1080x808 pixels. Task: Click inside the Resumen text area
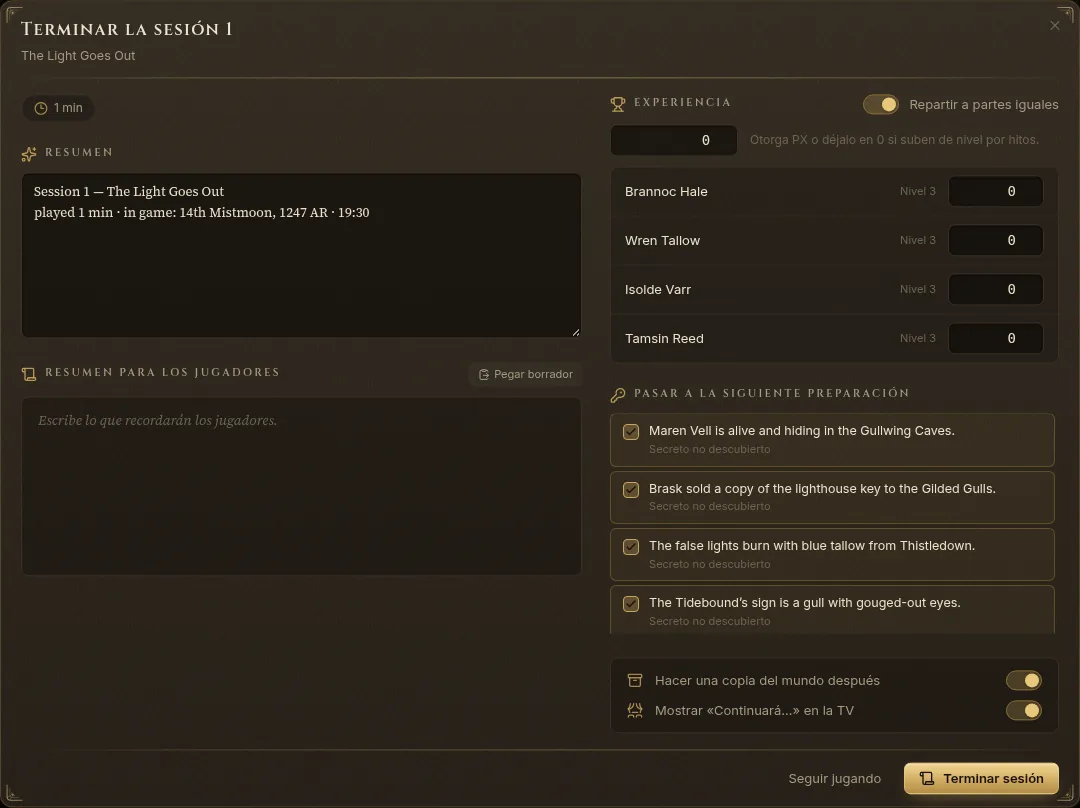point(301,256)
